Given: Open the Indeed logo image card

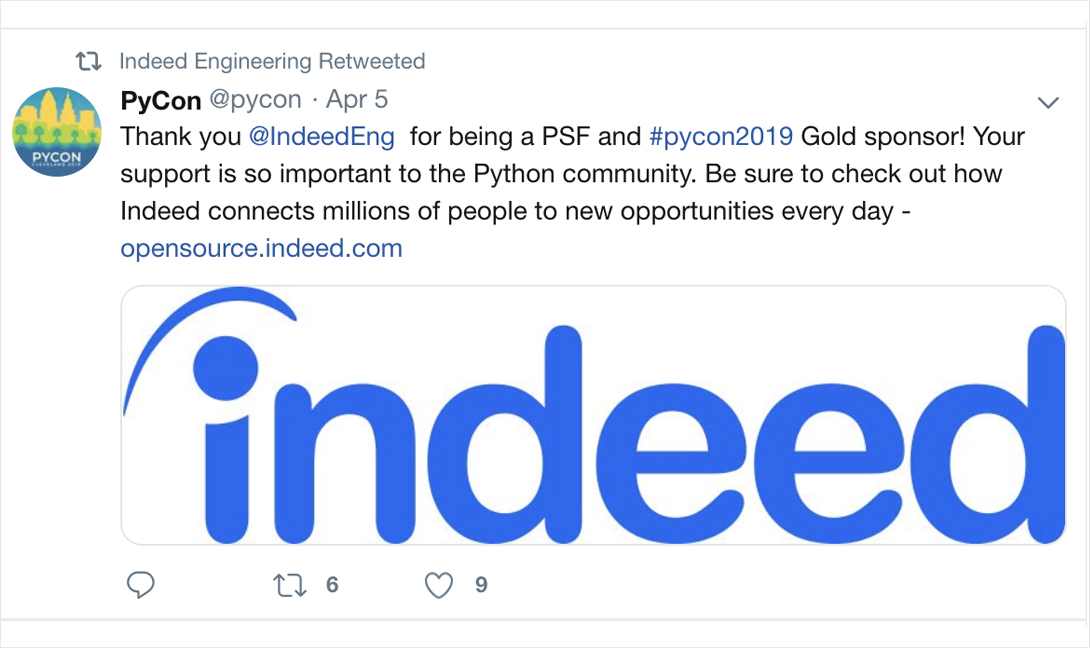Looking at the screenshot, I should [593, 415].
